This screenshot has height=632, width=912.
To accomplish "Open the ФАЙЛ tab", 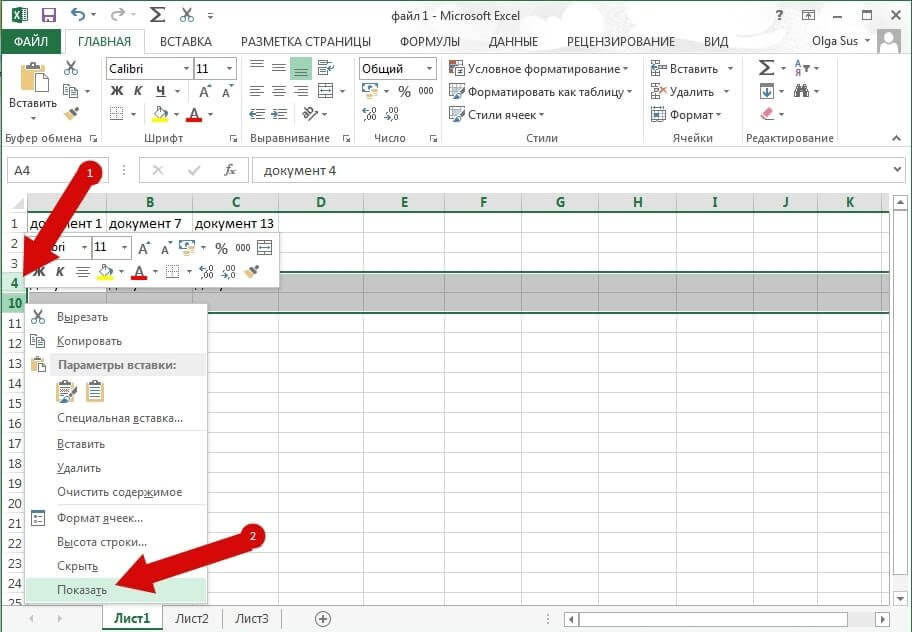I will (x=31, y=41).
